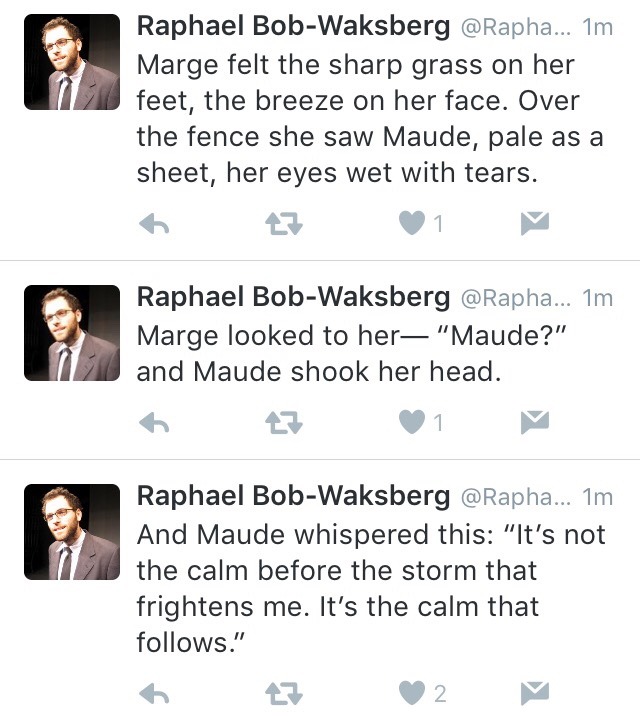Reply to the 'sharp grass' tweet
Image resolution: width=640 pixels, height=717 pixels.
(152, 225)
